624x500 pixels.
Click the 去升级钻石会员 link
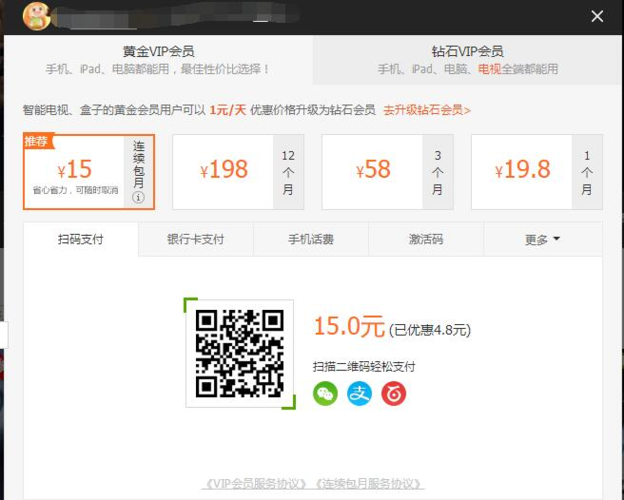pyautogui.click(x=426, y=111)
